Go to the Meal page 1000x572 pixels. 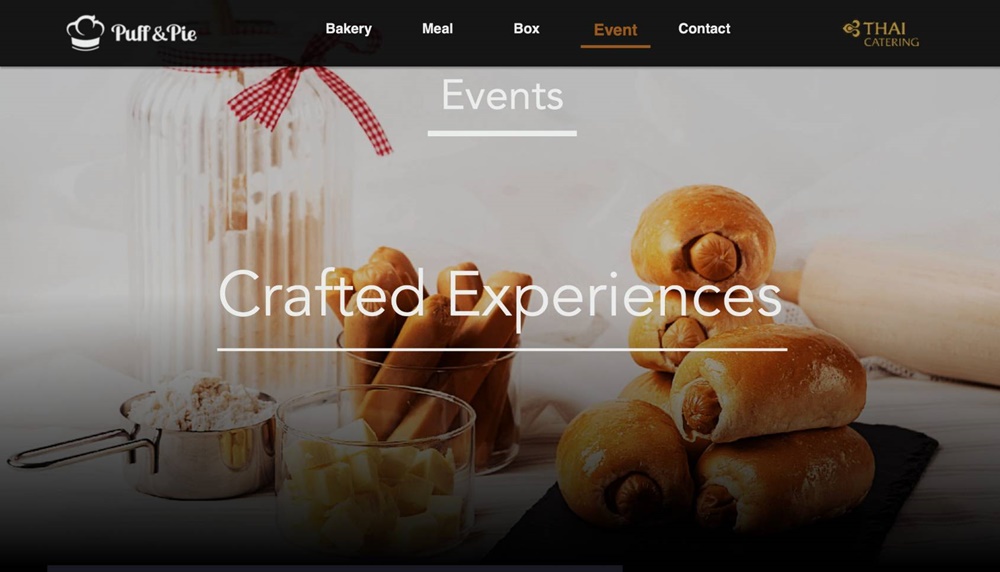pyautogui.click(x=437, y=29)
